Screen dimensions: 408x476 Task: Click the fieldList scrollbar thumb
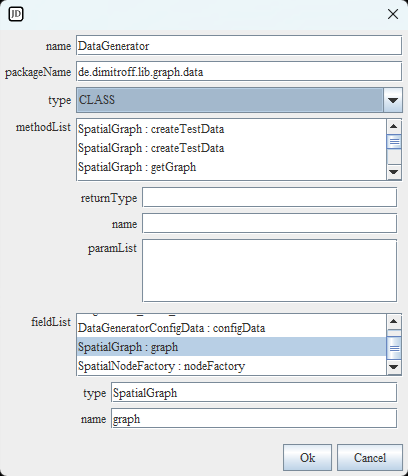click(x=394, y=348)
